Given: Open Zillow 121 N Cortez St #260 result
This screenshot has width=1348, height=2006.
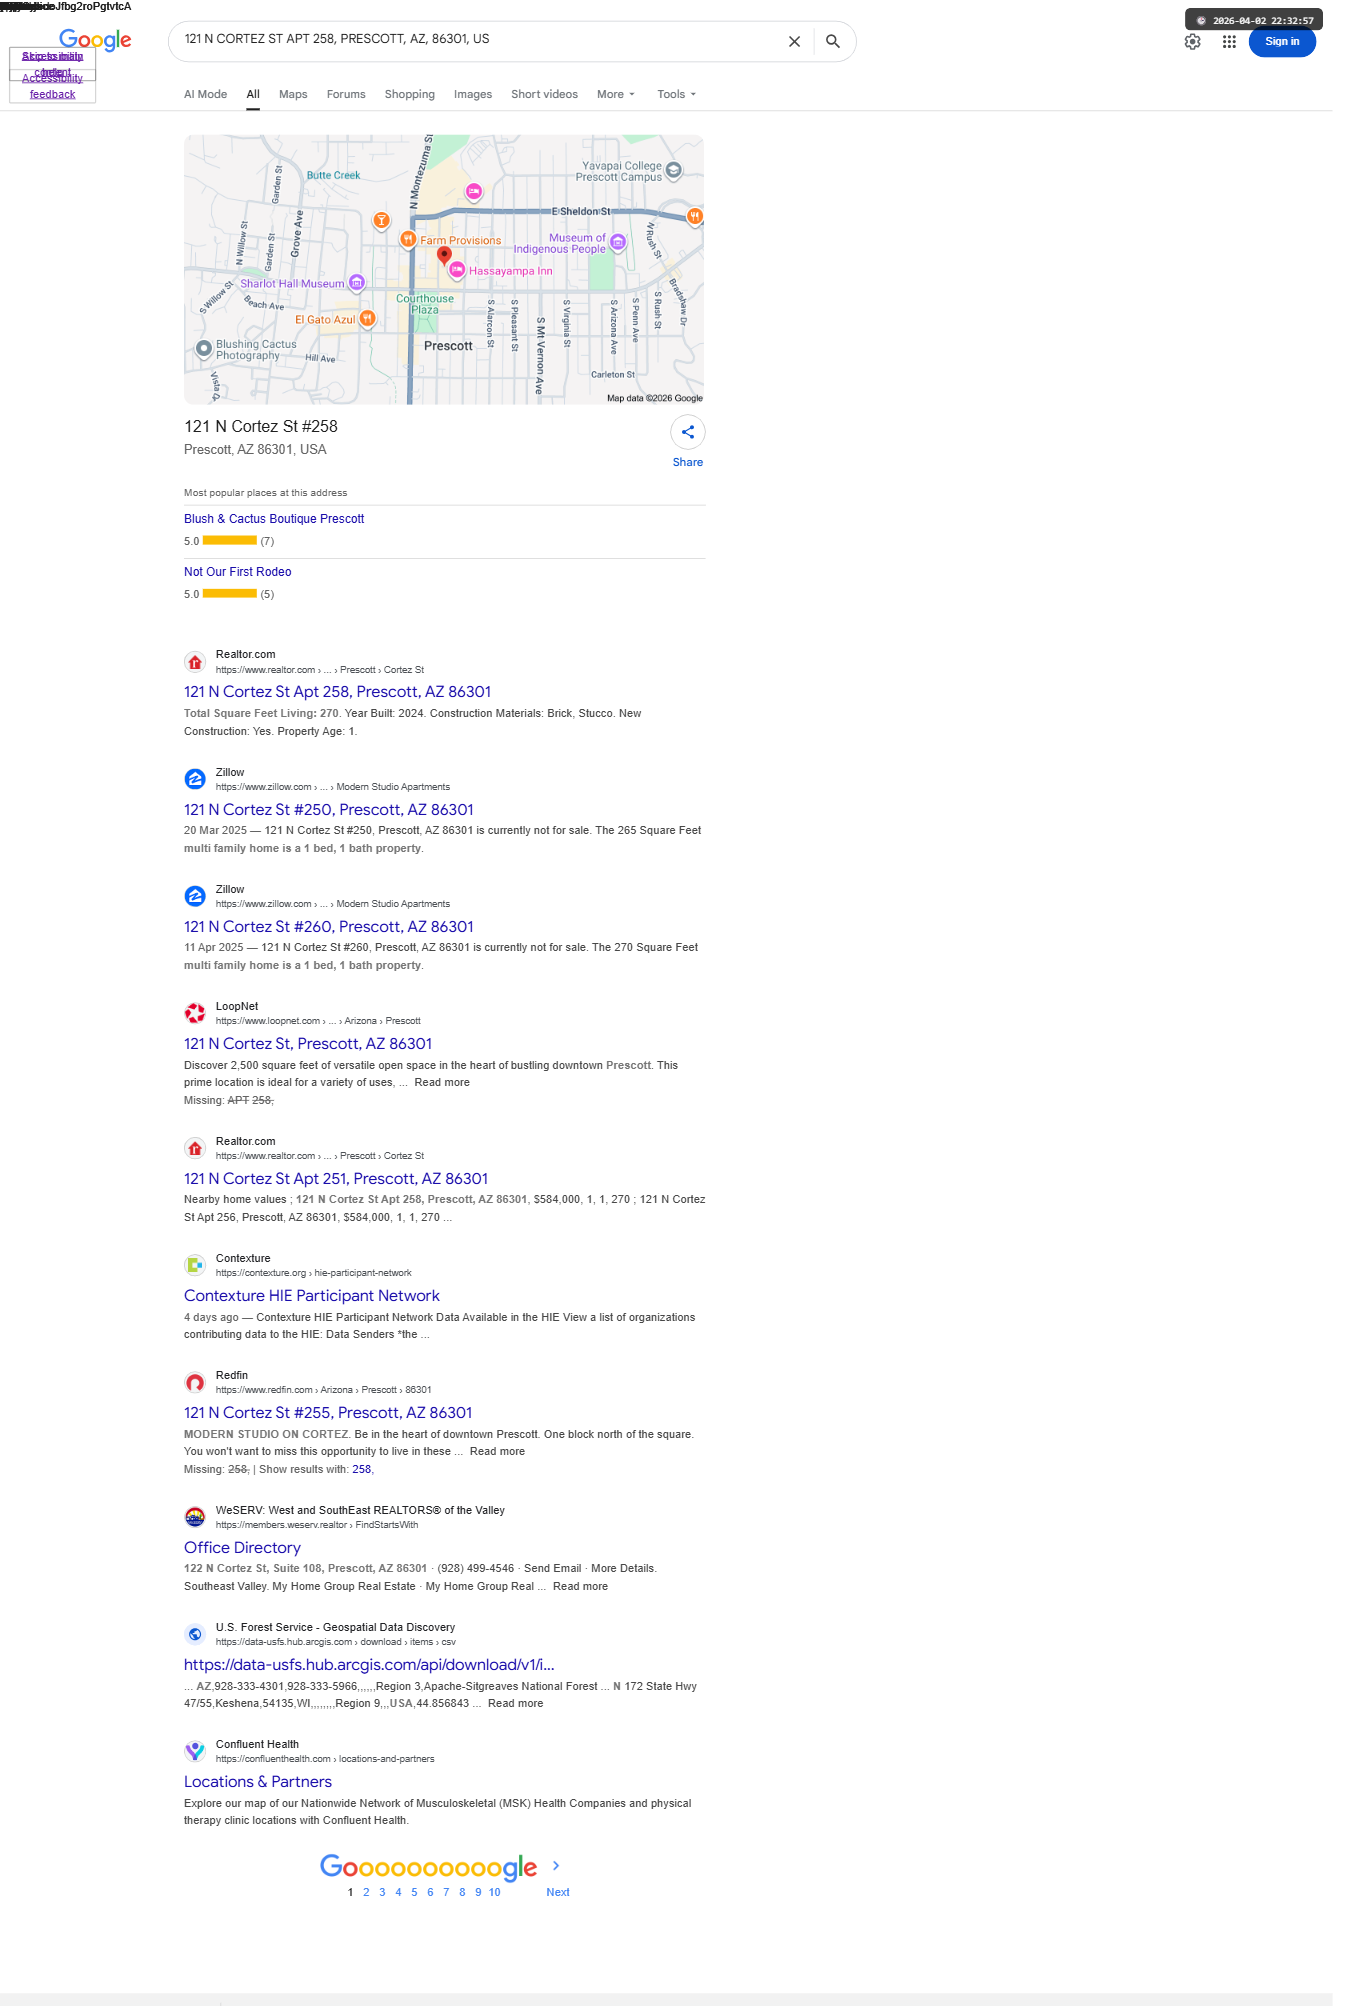Looking at the screenshot, I should pyautogui.click(x=329, y=927).
